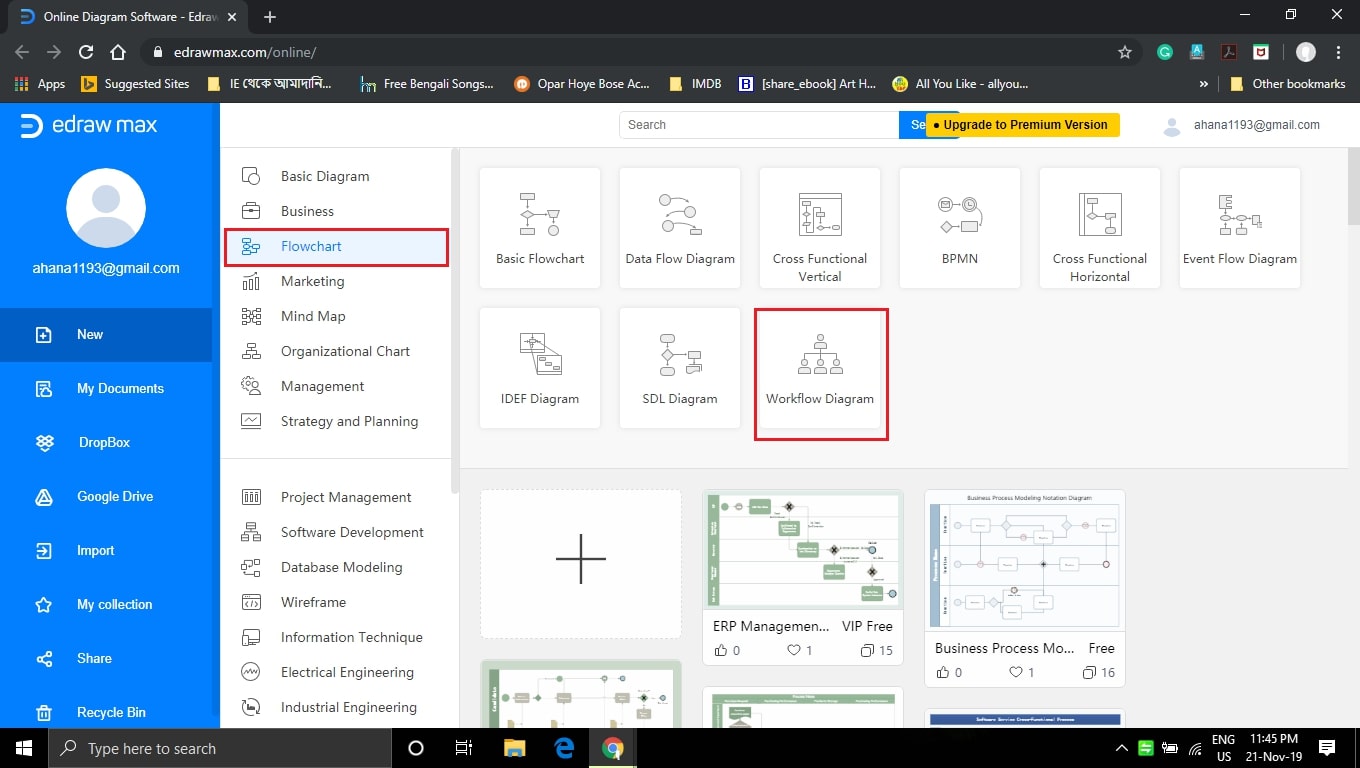Expand the Other bookmarks folder
This screenshot has width=1360, height=768.
coord(1289,84)
